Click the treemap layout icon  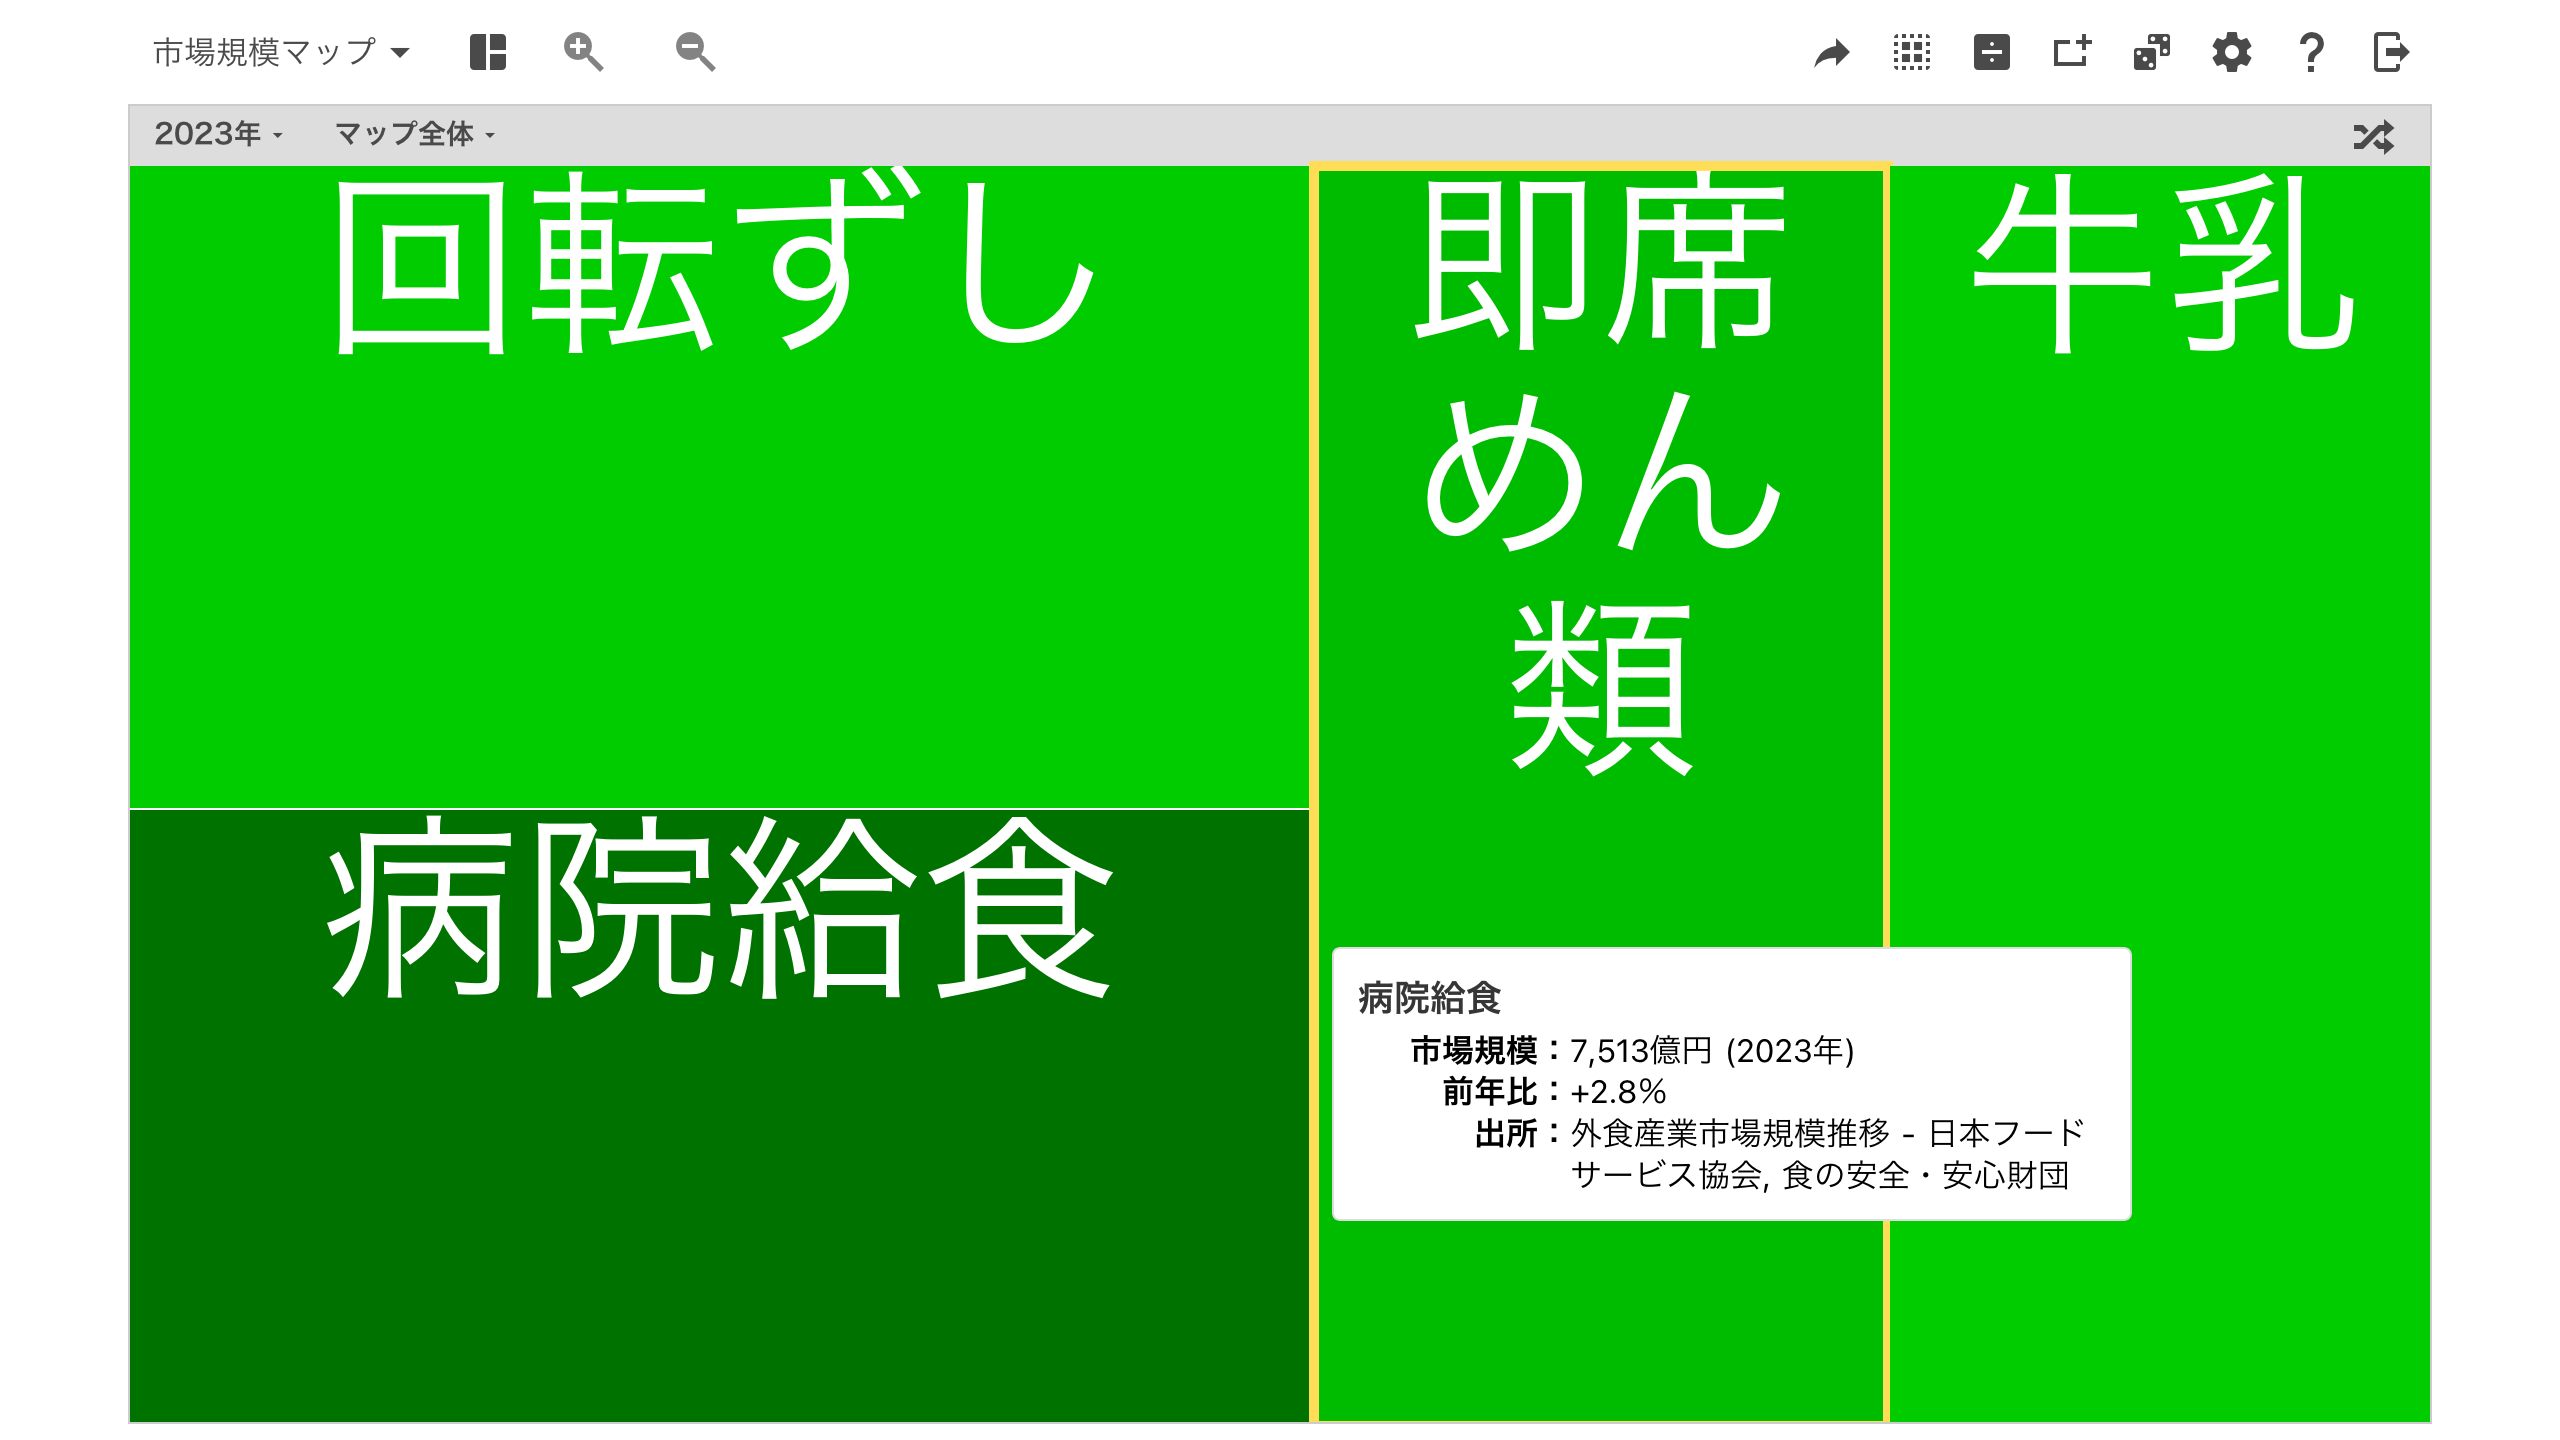pyautogui.click(x=488, y=52)
